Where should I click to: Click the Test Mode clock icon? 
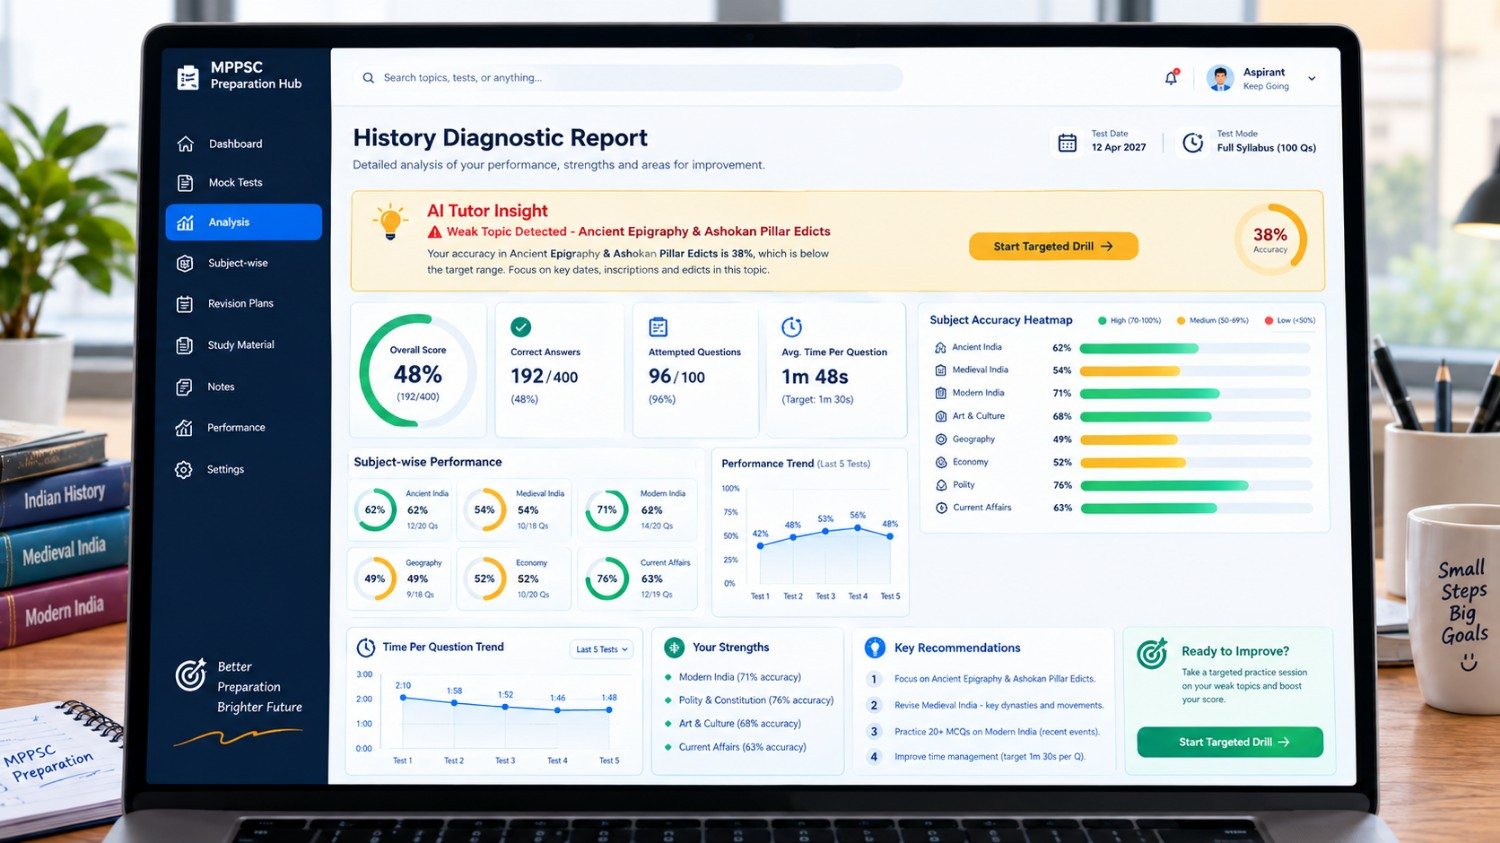tap(1192, 143)
